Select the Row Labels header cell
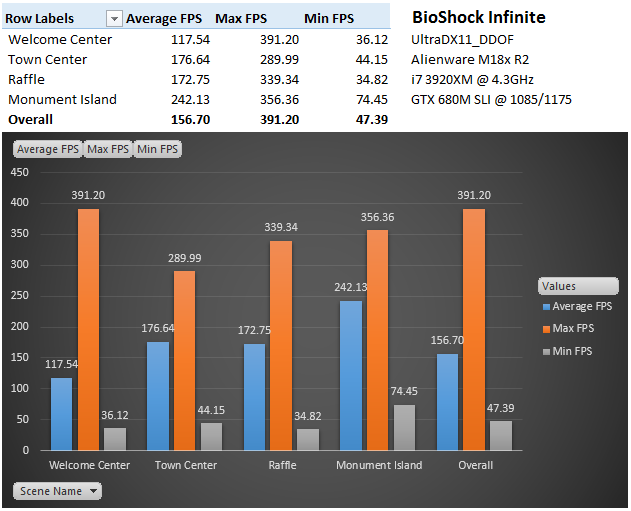 point(39,19)
